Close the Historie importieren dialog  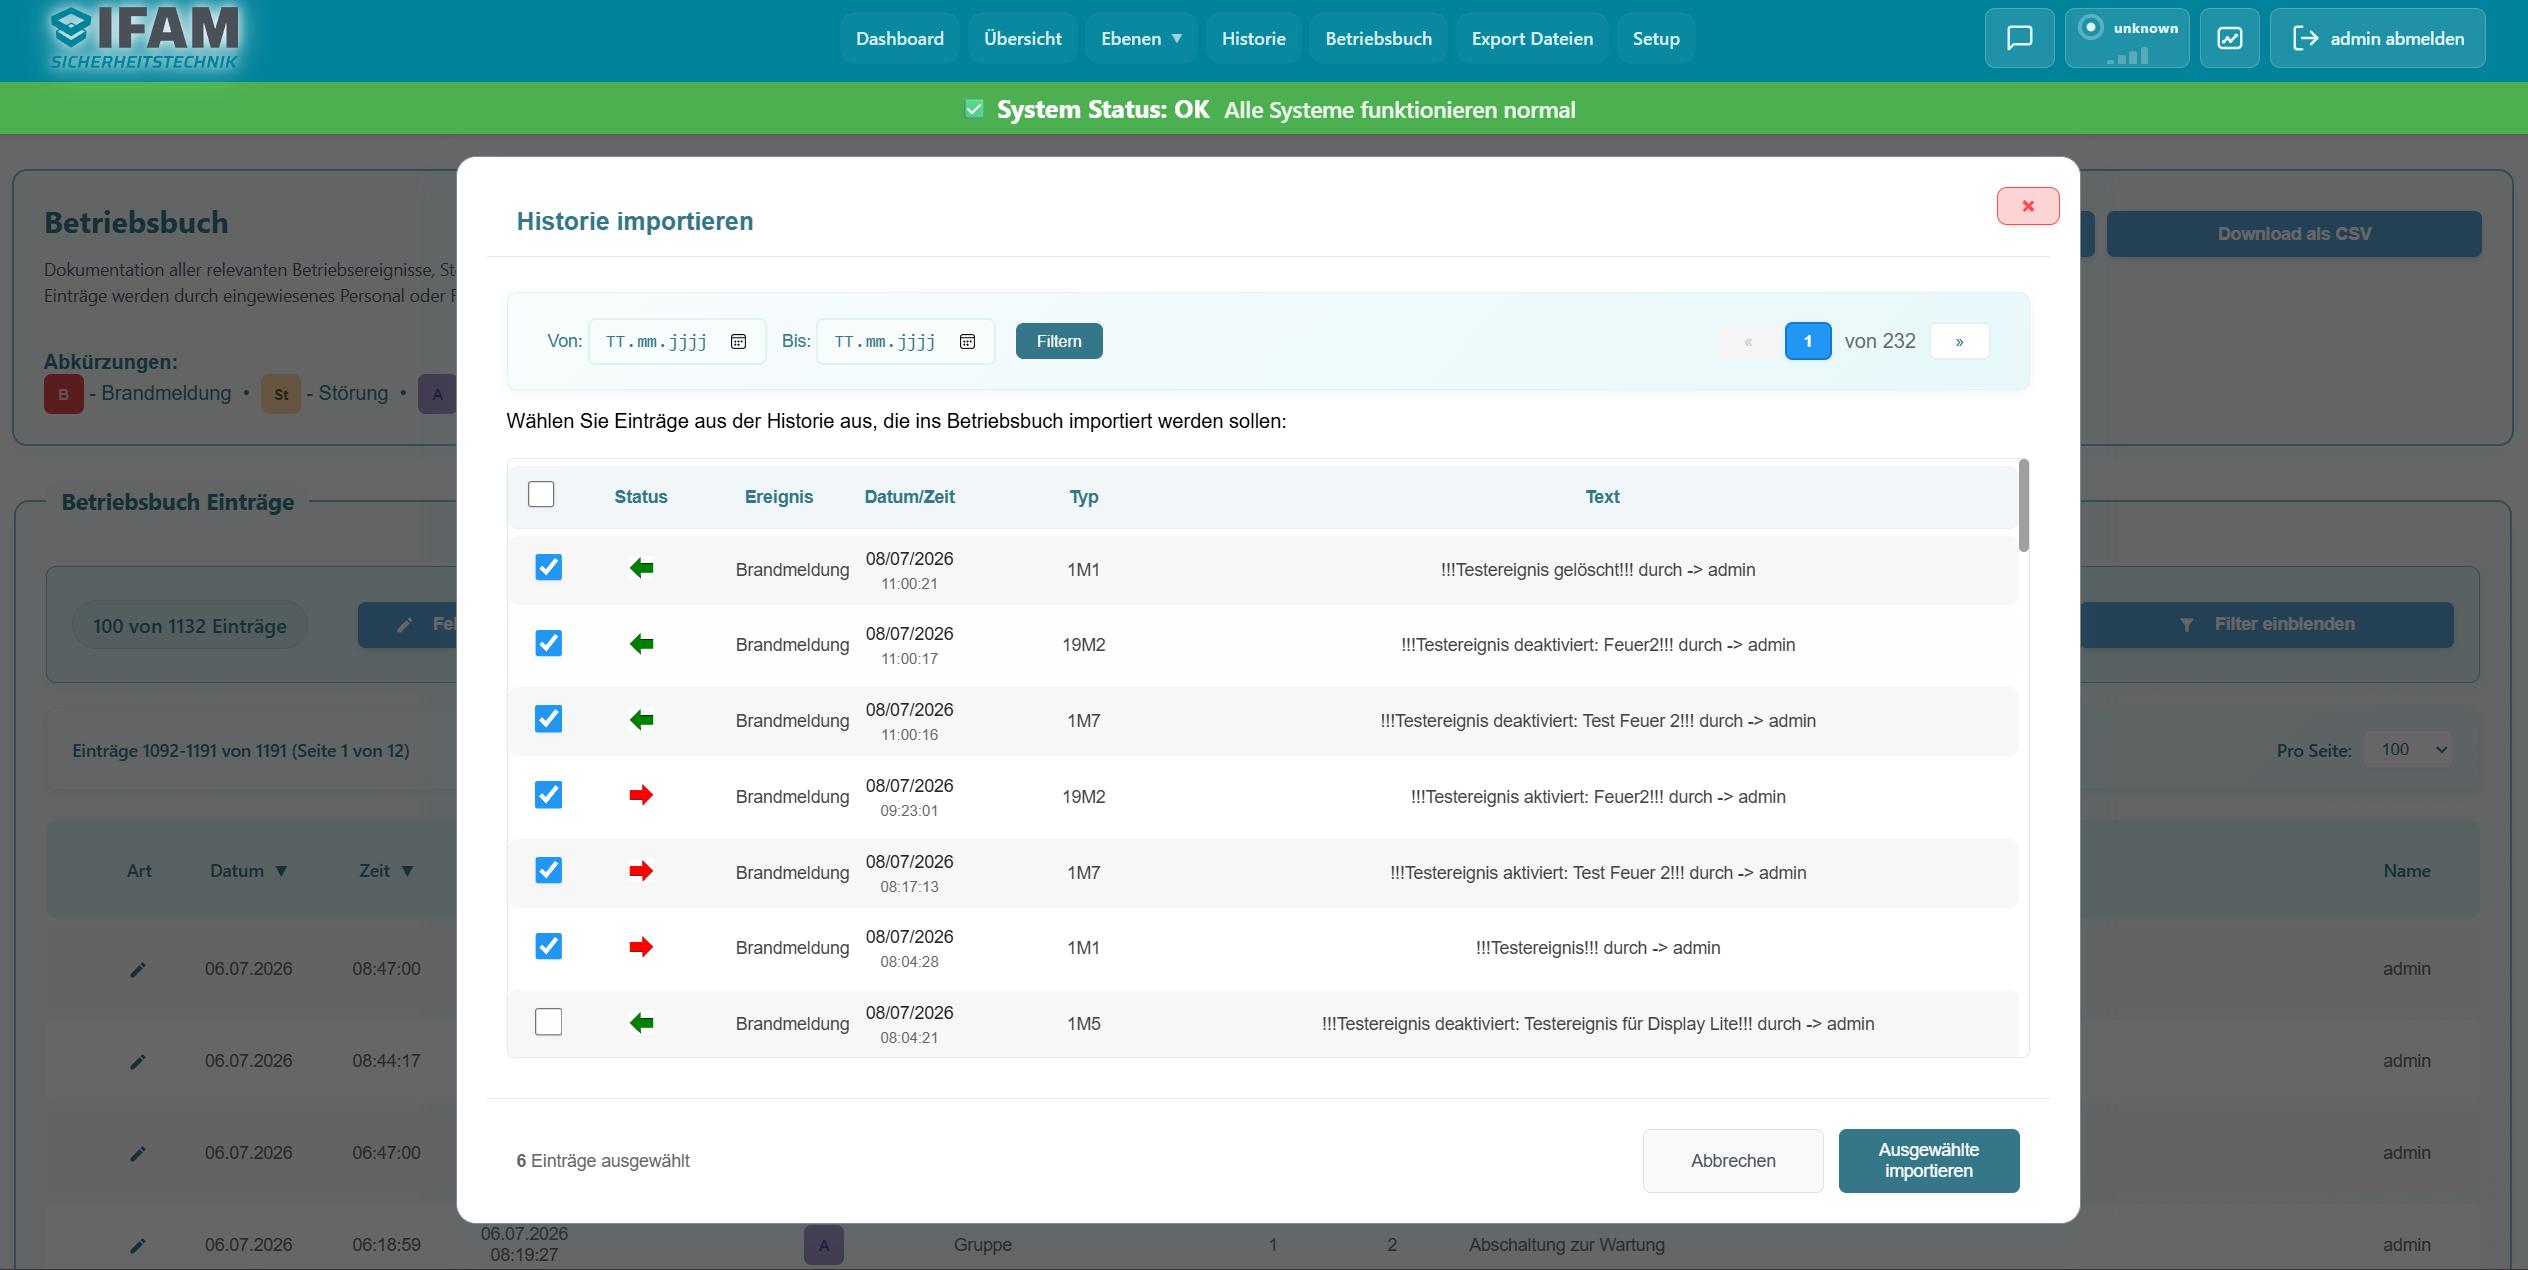coord(2028,206)
